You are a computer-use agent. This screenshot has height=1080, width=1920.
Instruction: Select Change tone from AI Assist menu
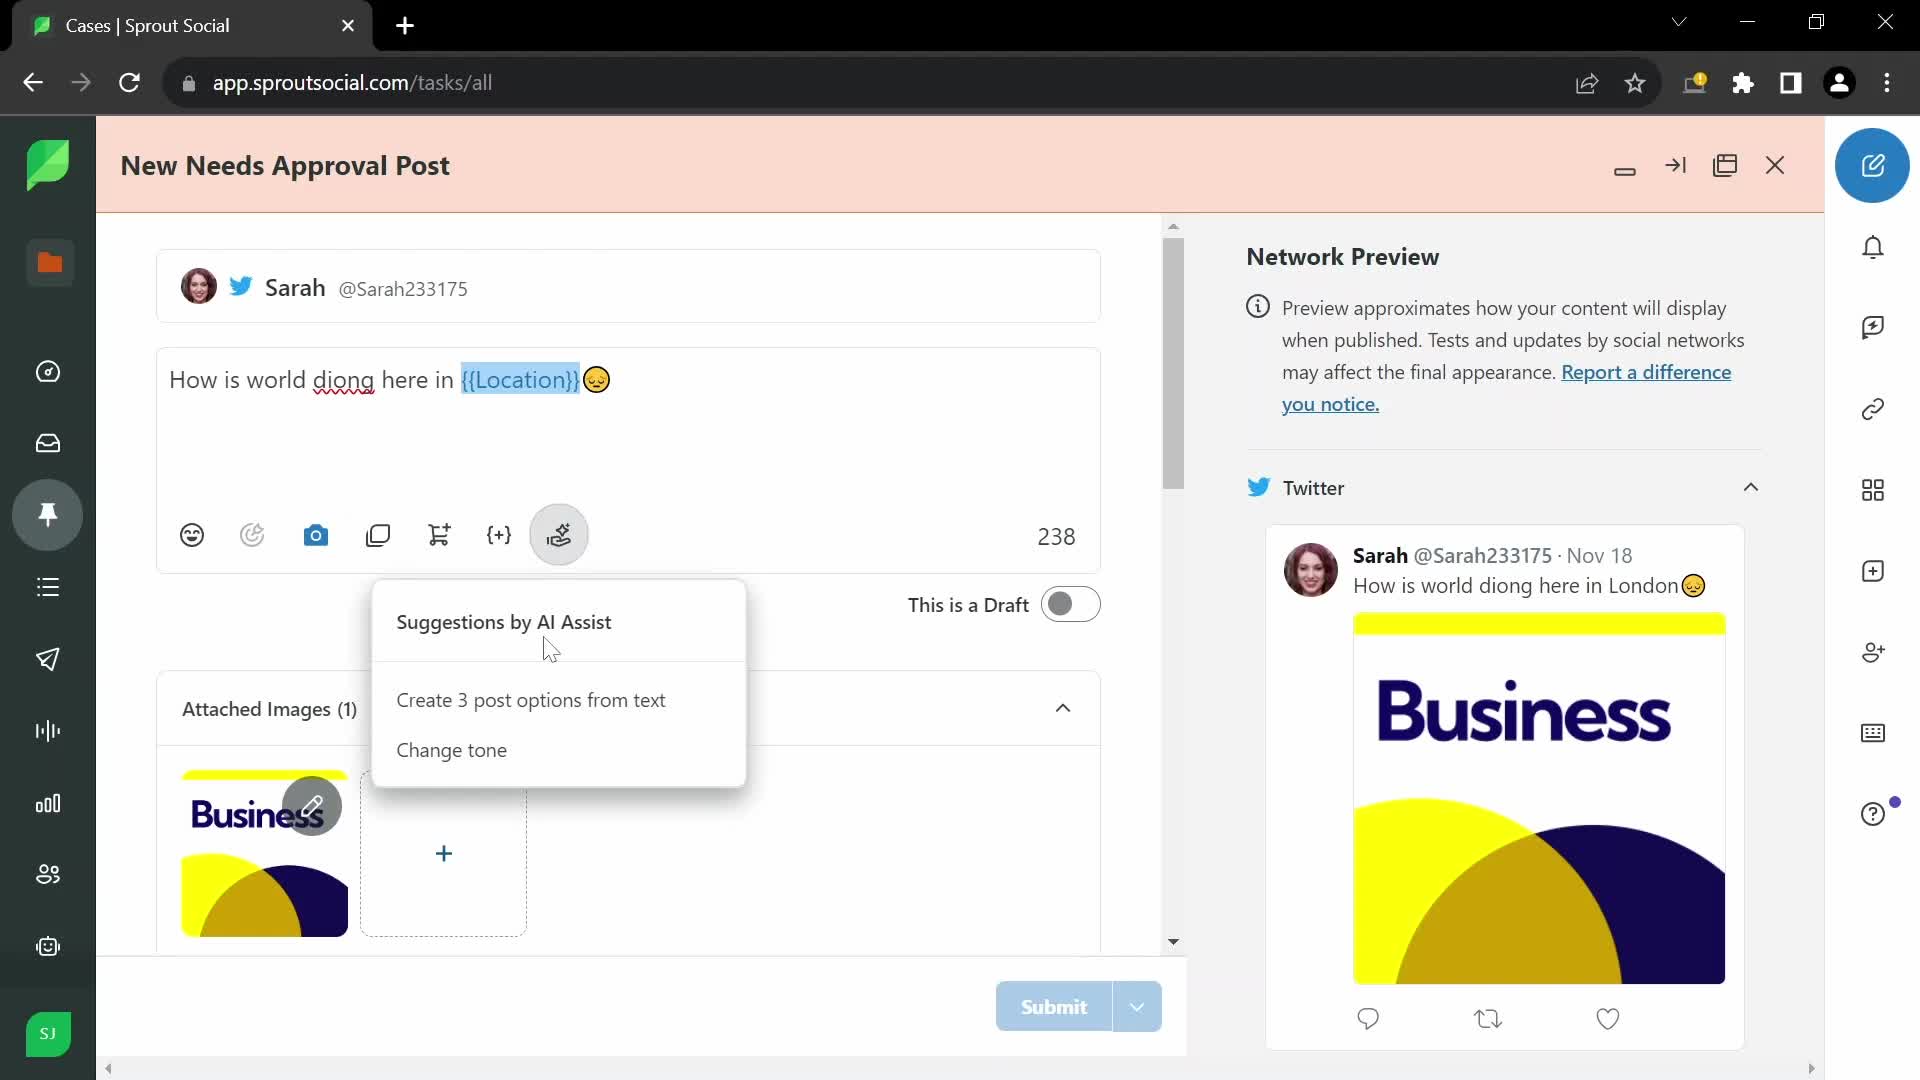(x=452, y=749)
